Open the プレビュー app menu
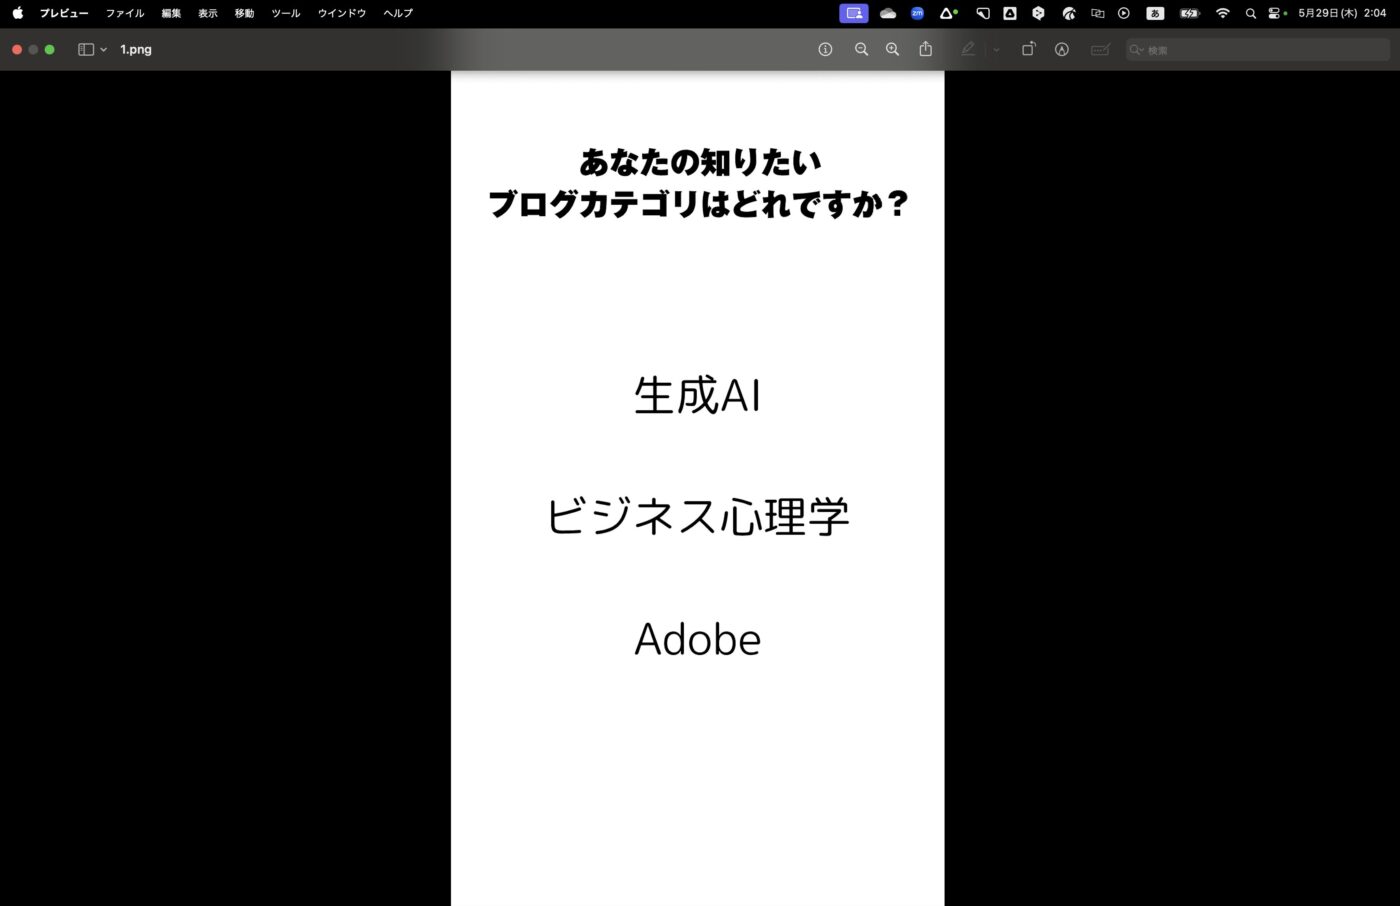 click(64, 13)
